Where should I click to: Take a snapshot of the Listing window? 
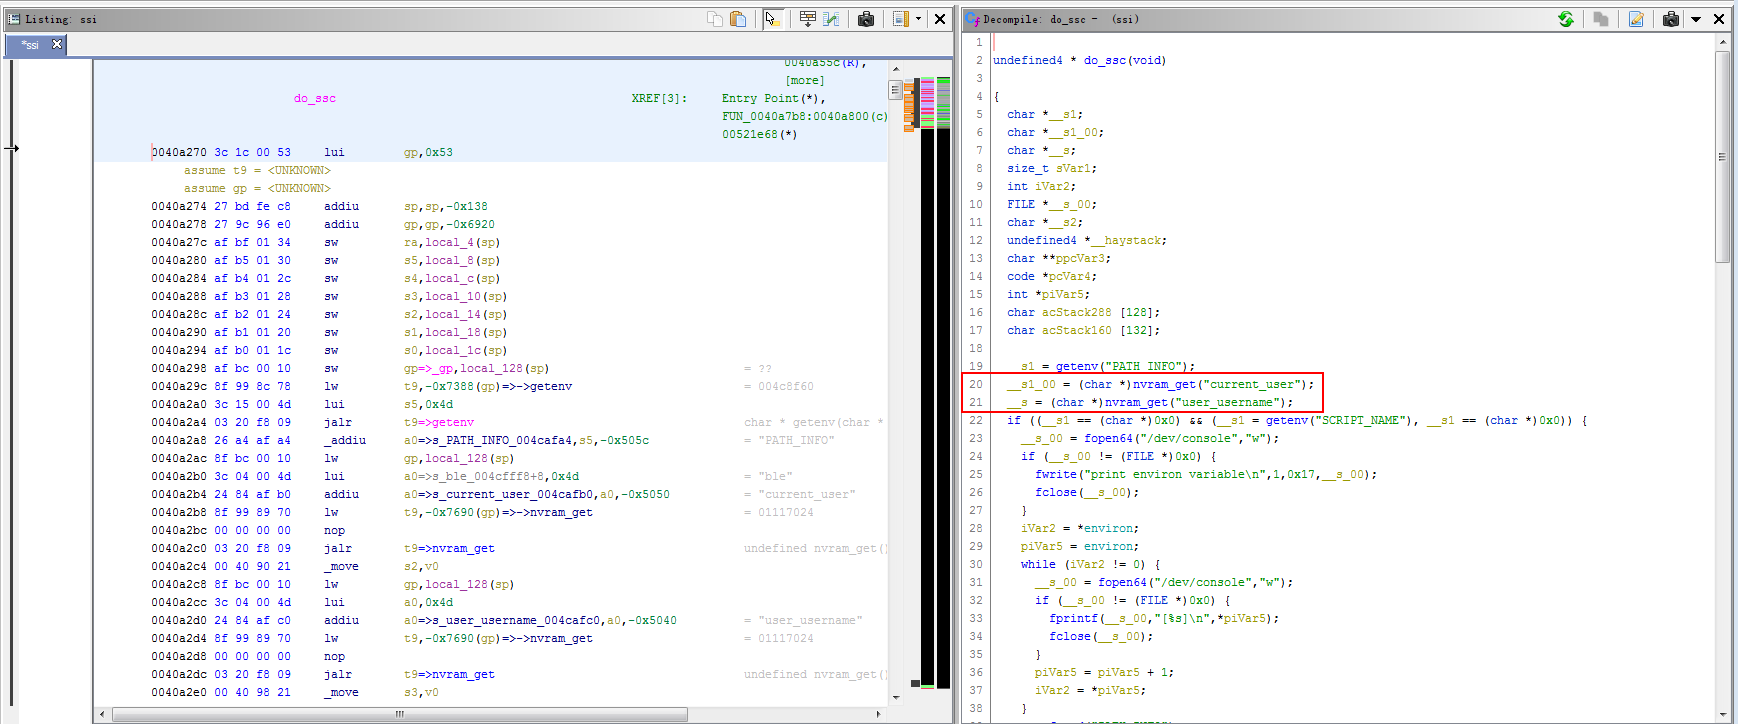[866, 19]
